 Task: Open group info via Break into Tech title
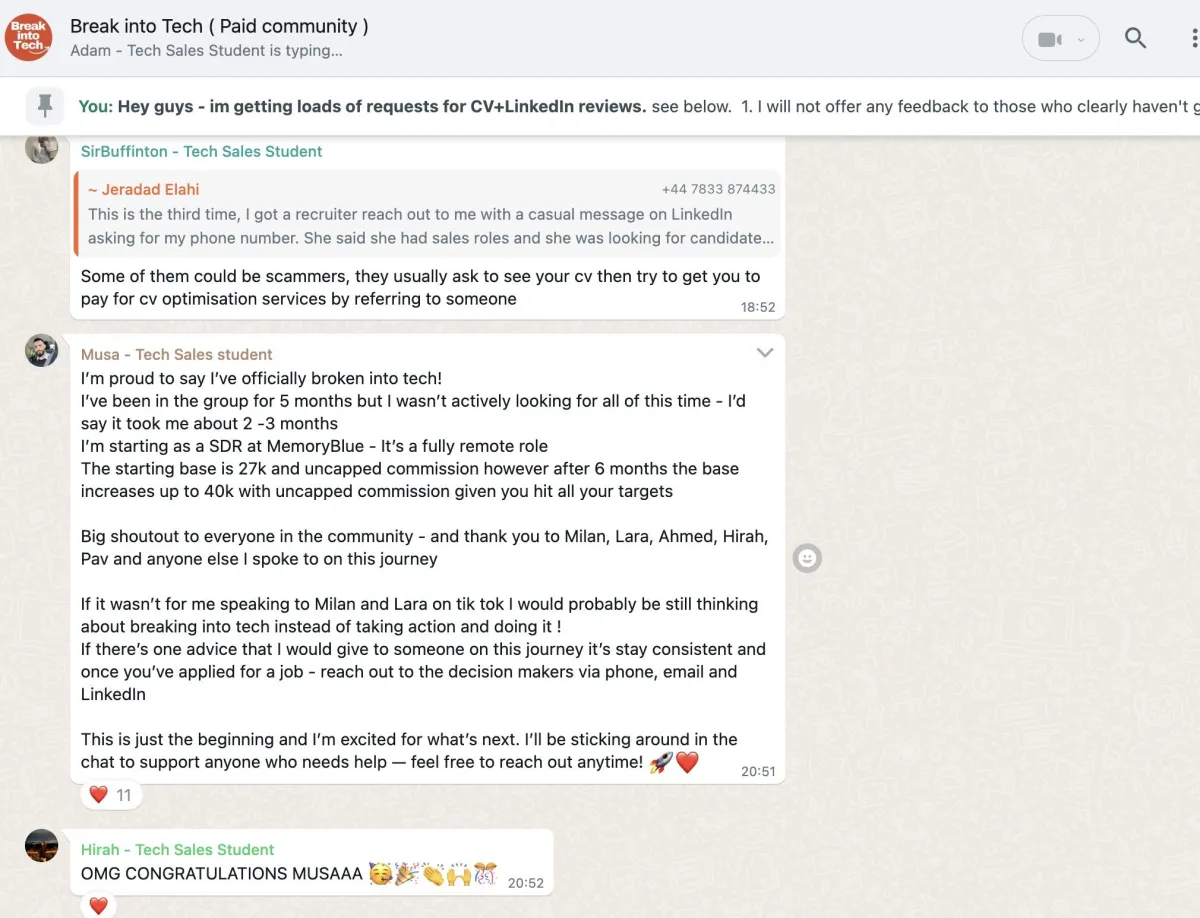click(x=219, y=27)
